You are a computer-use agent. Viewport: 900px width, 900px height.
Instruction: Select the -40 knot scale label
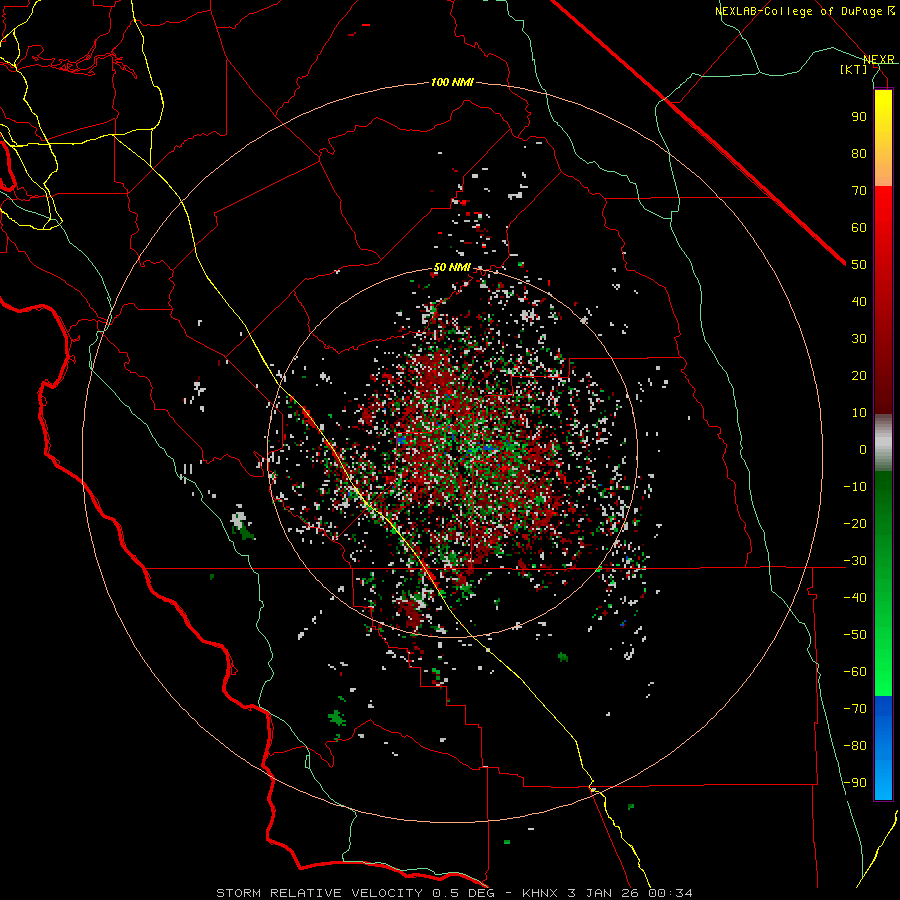tap(855, 598)
